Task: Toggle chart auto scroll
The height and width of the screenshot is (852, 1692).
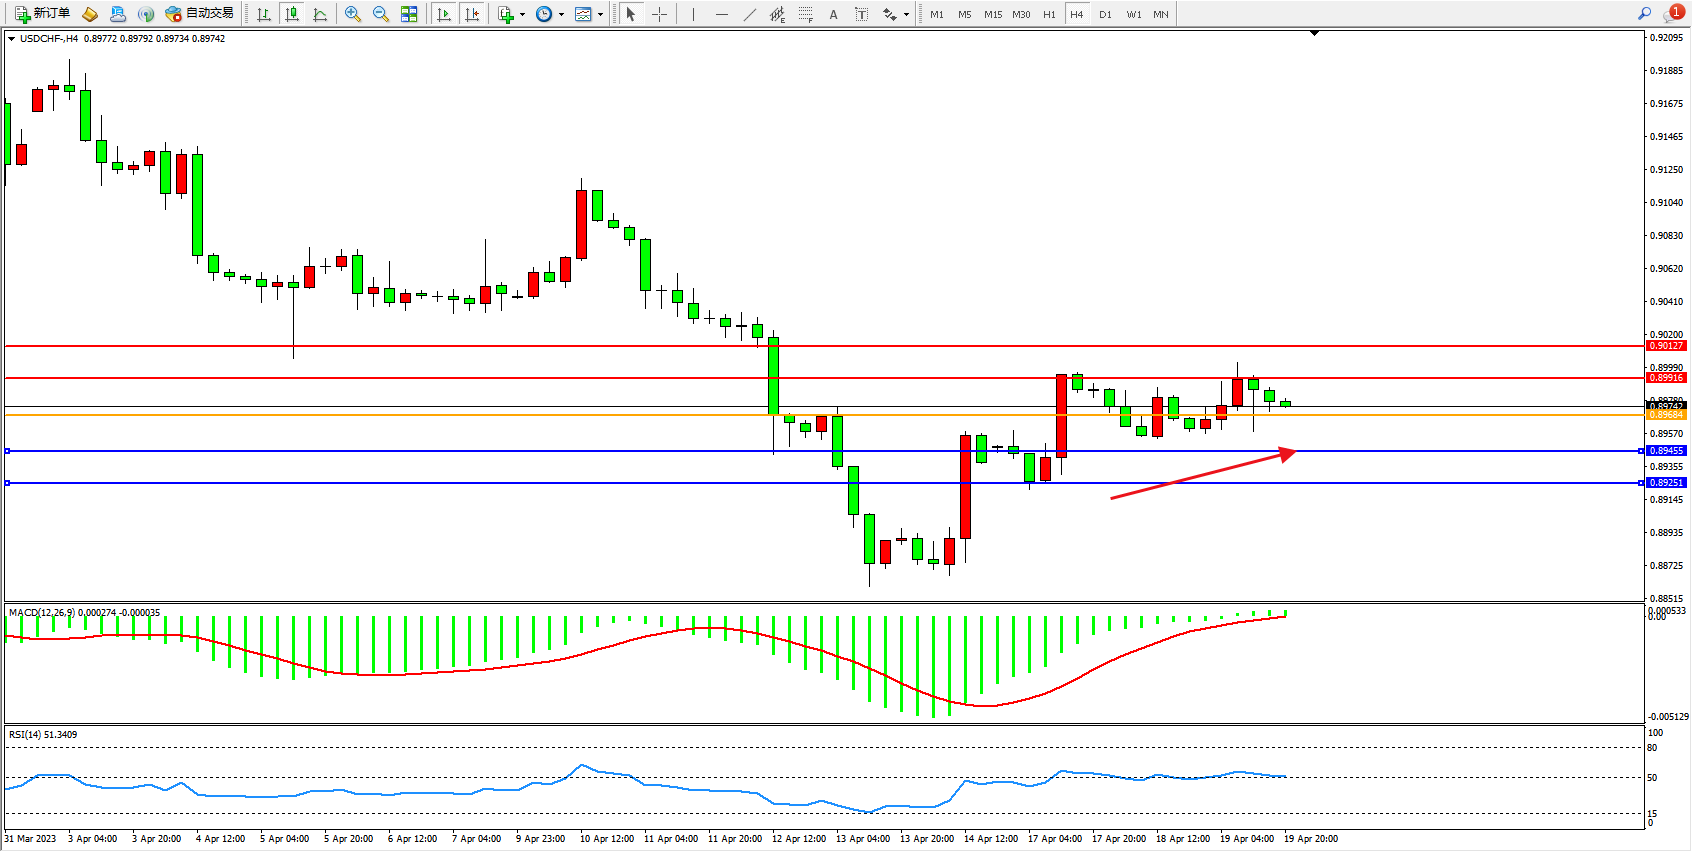Action: pos(444,14)
